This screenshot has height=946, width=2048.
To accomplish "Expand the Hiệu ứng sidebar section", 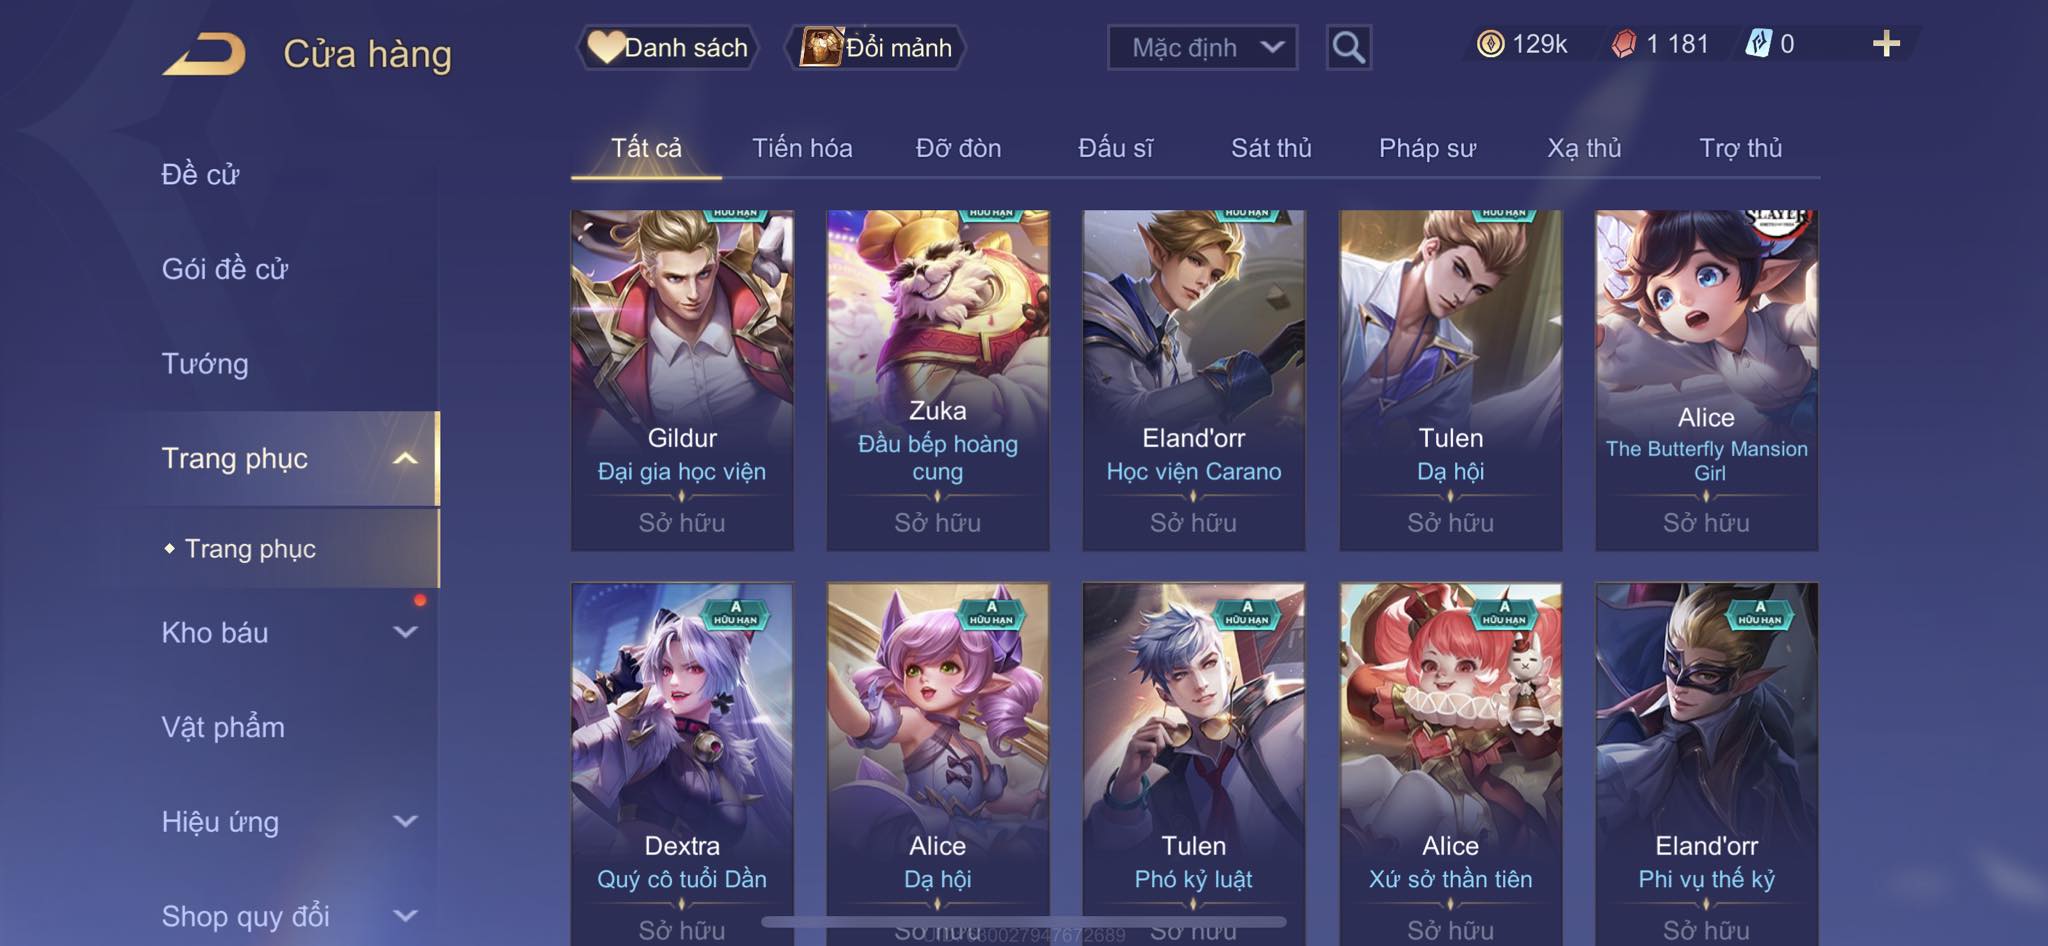I will point(405,821).
